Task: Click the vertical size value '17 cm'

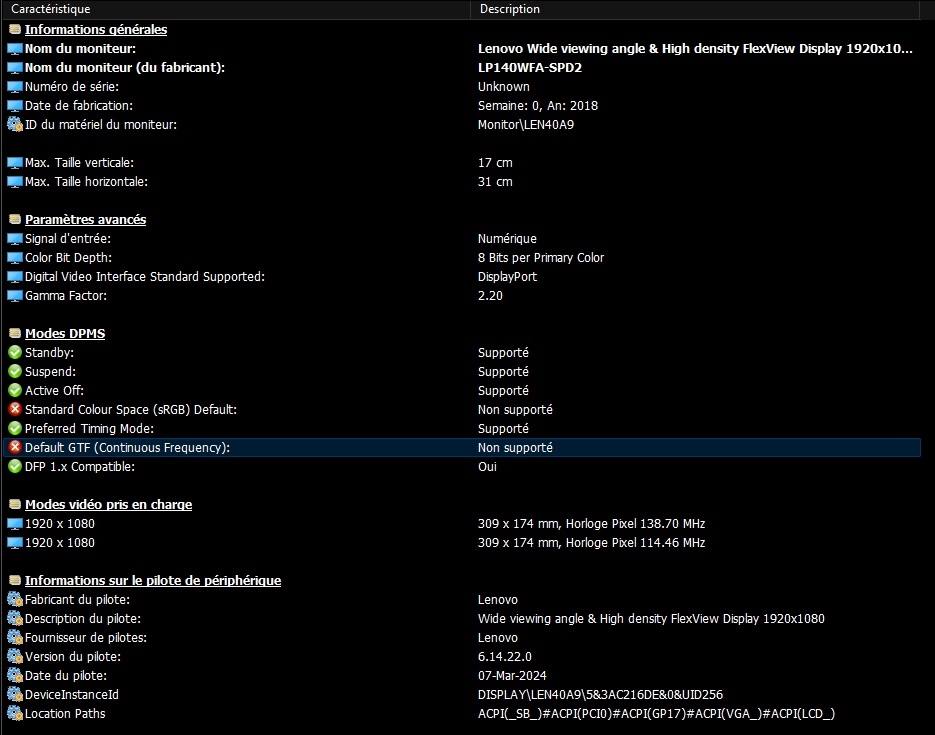Action: click(x=495, y=163)
